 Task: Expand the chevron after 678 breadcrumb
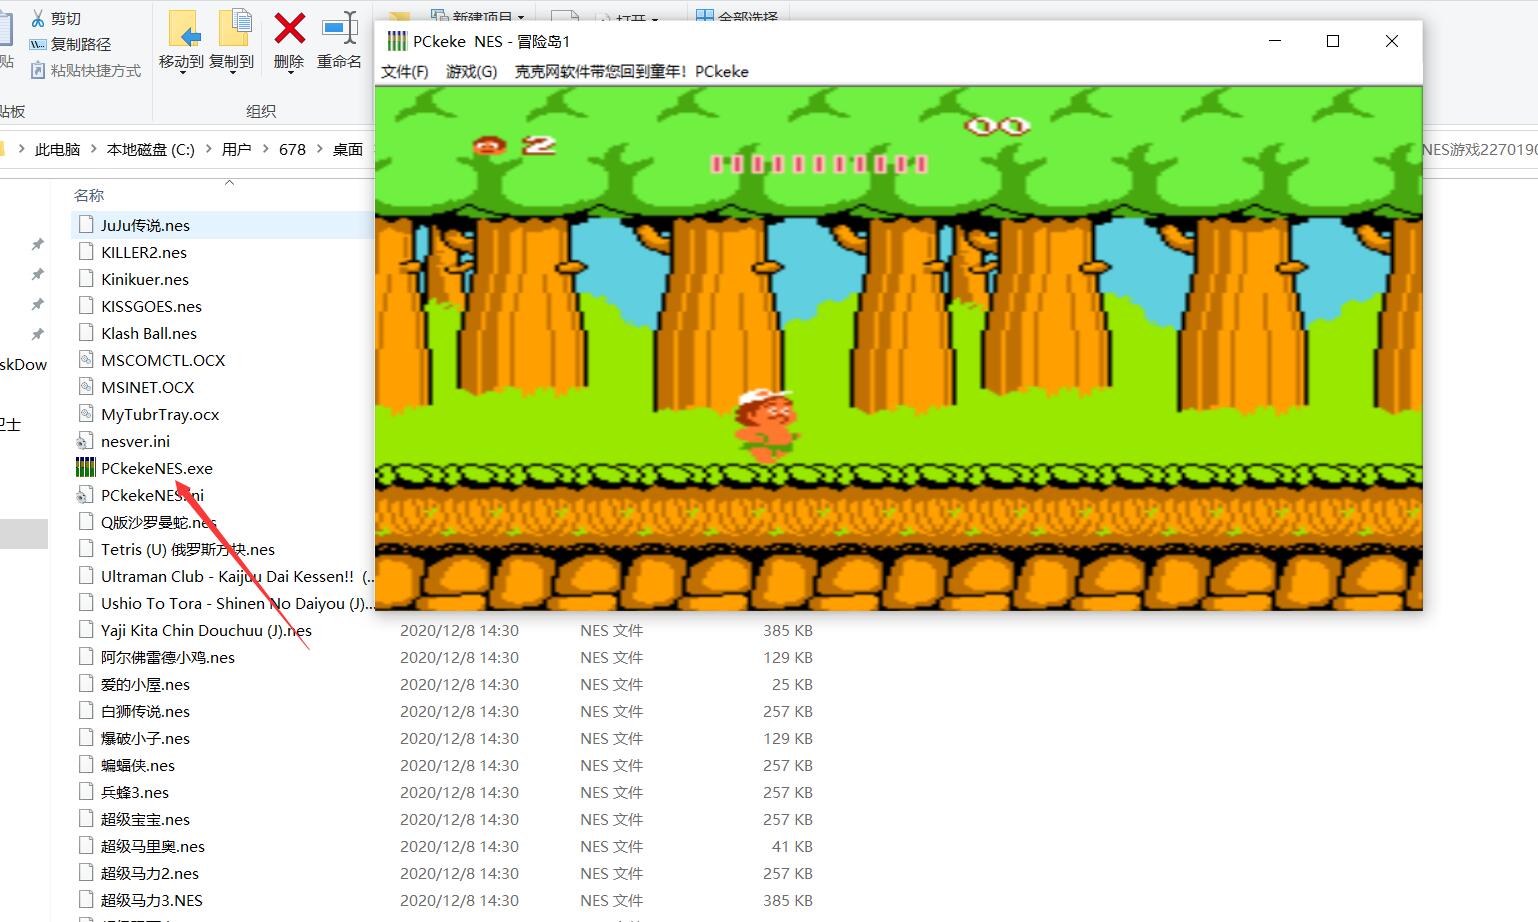(x=320, y=149)
